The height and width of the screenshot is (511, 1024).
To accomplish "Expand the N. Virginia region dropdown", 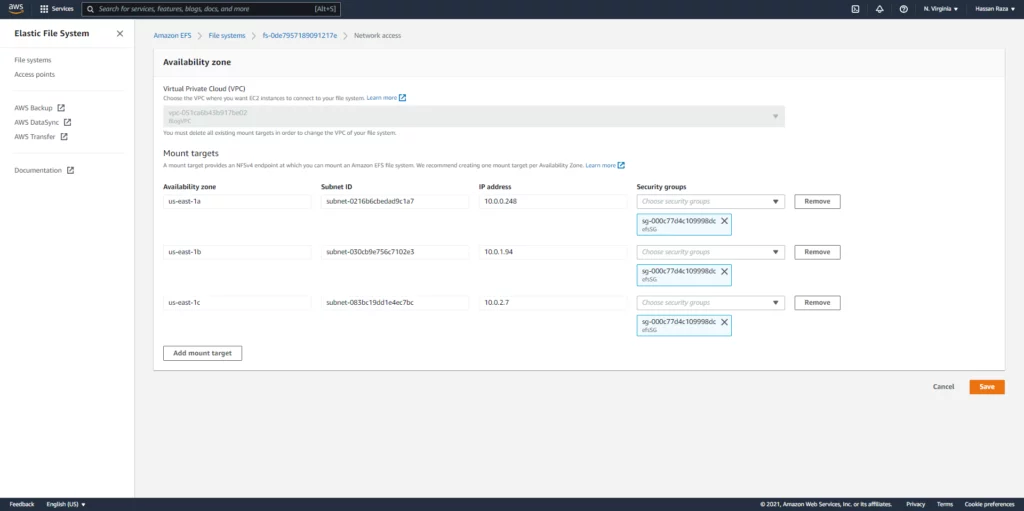I will (941, 9).
